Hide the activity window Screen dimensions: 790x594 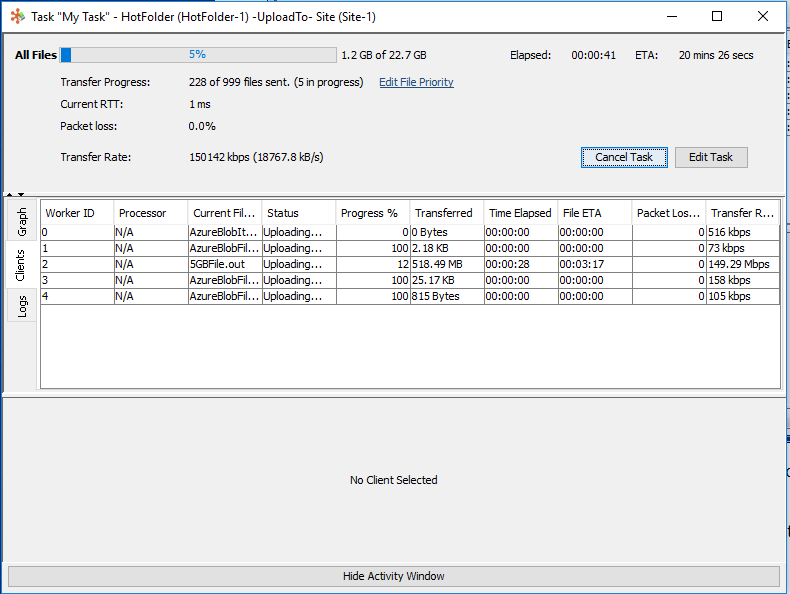tap(394, 576)
